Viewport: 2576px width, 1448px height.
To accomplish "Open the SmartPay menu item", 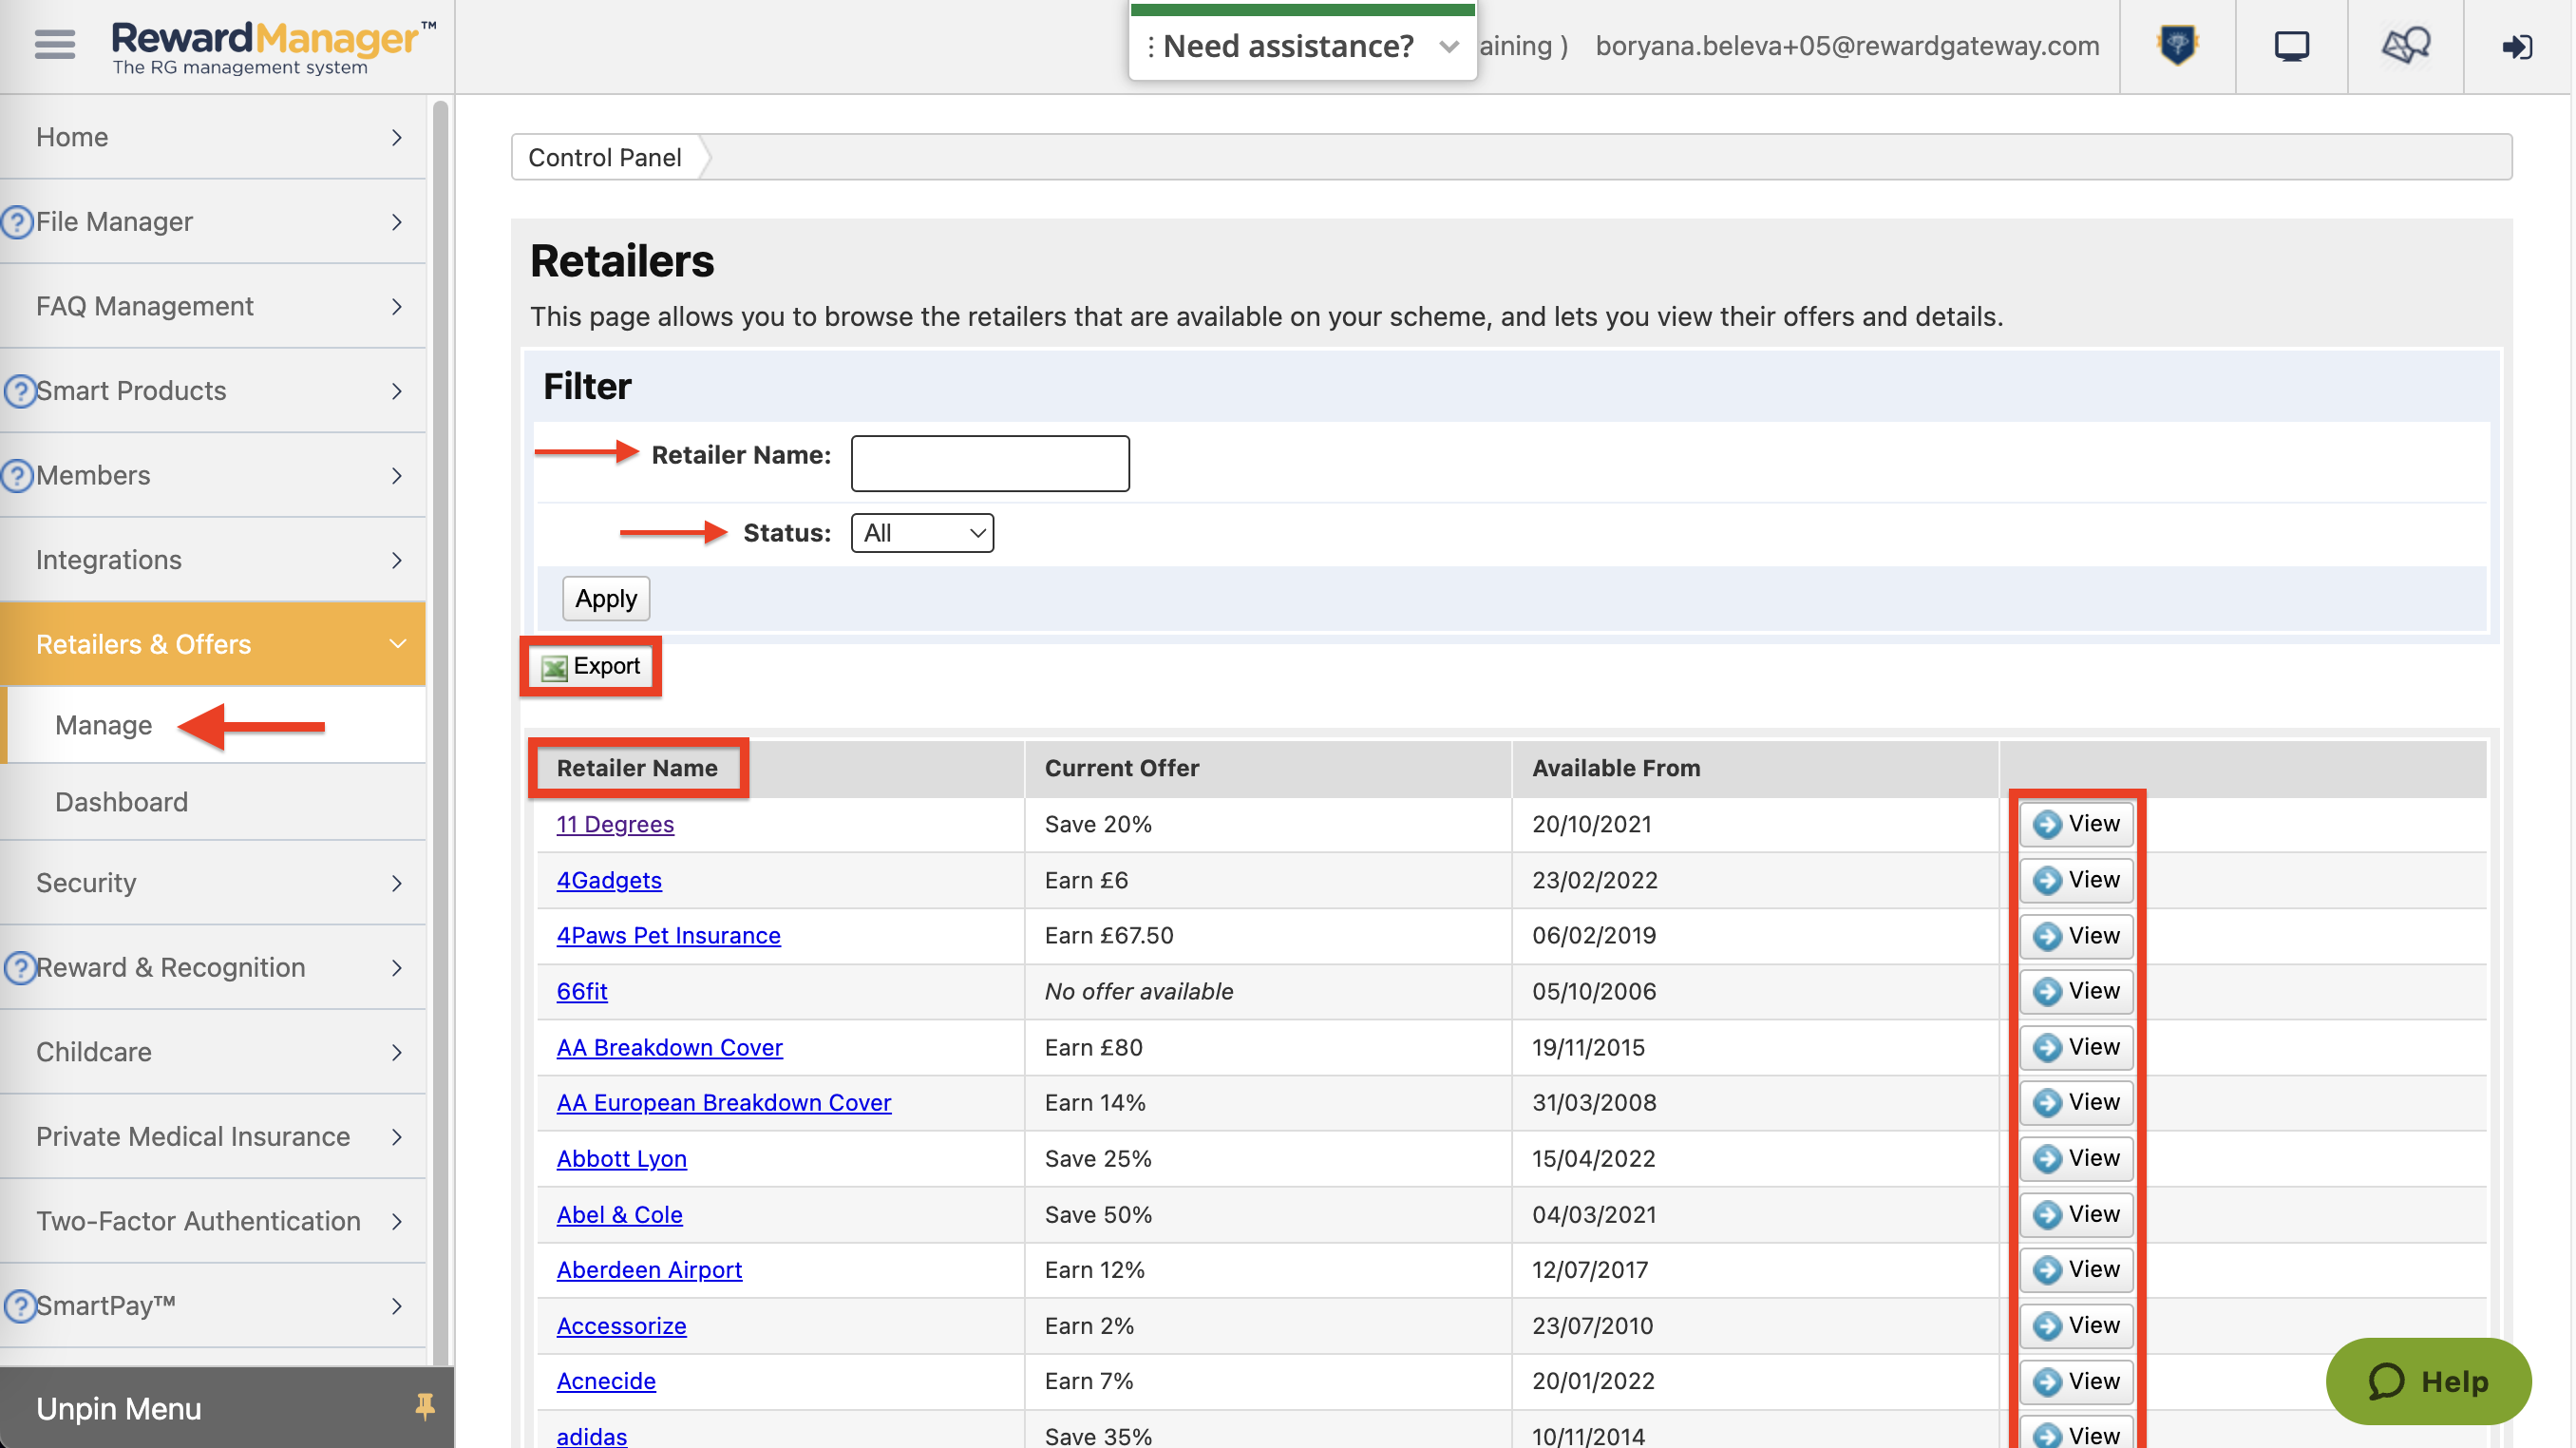I will point(213,1305).
